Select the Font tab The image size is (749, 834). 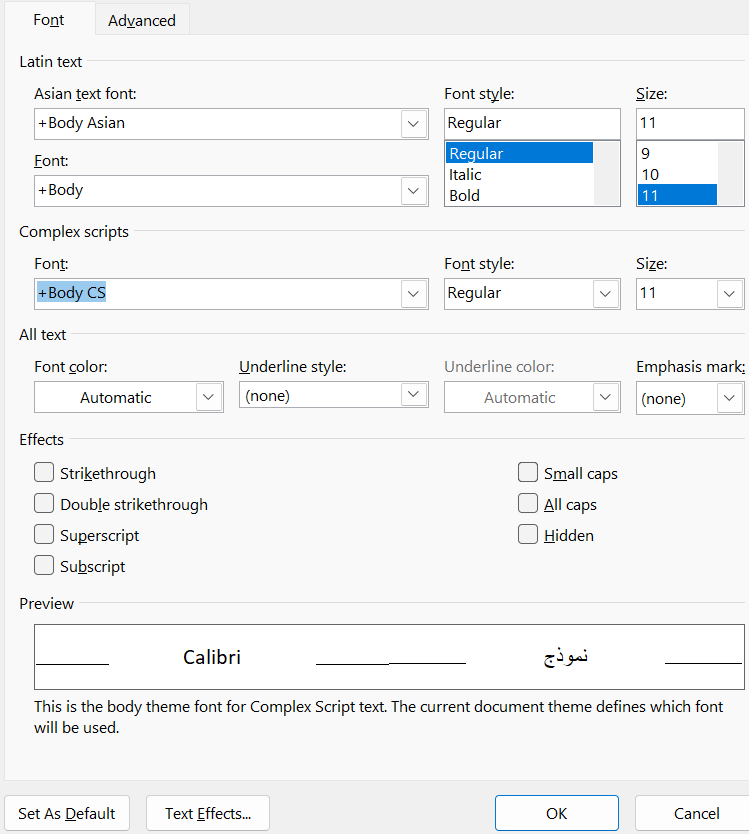[x=48, y=20]
